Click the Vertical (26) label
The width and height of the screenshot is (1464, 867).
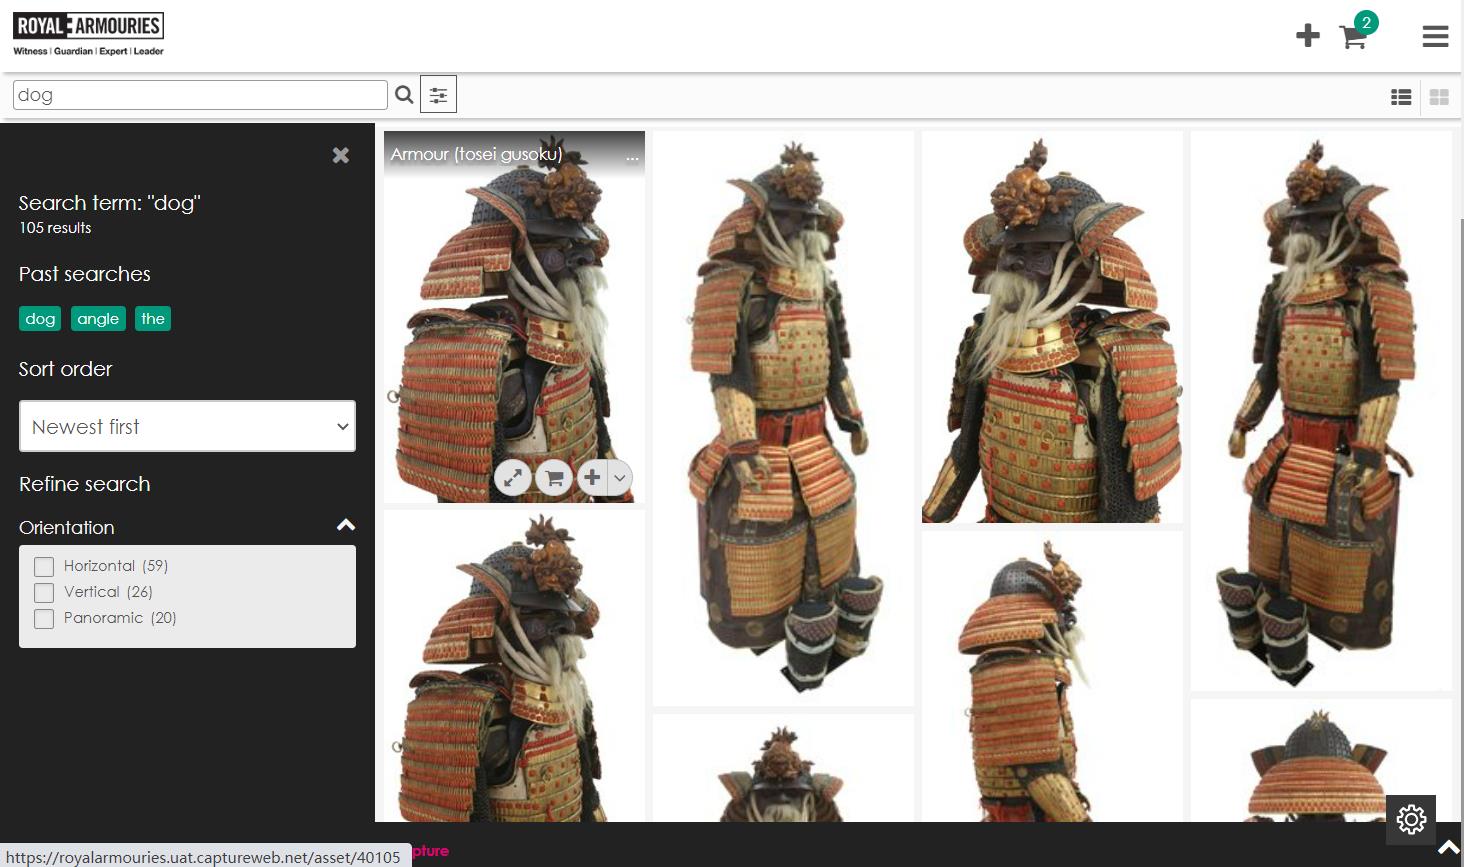tap(108, 592)
